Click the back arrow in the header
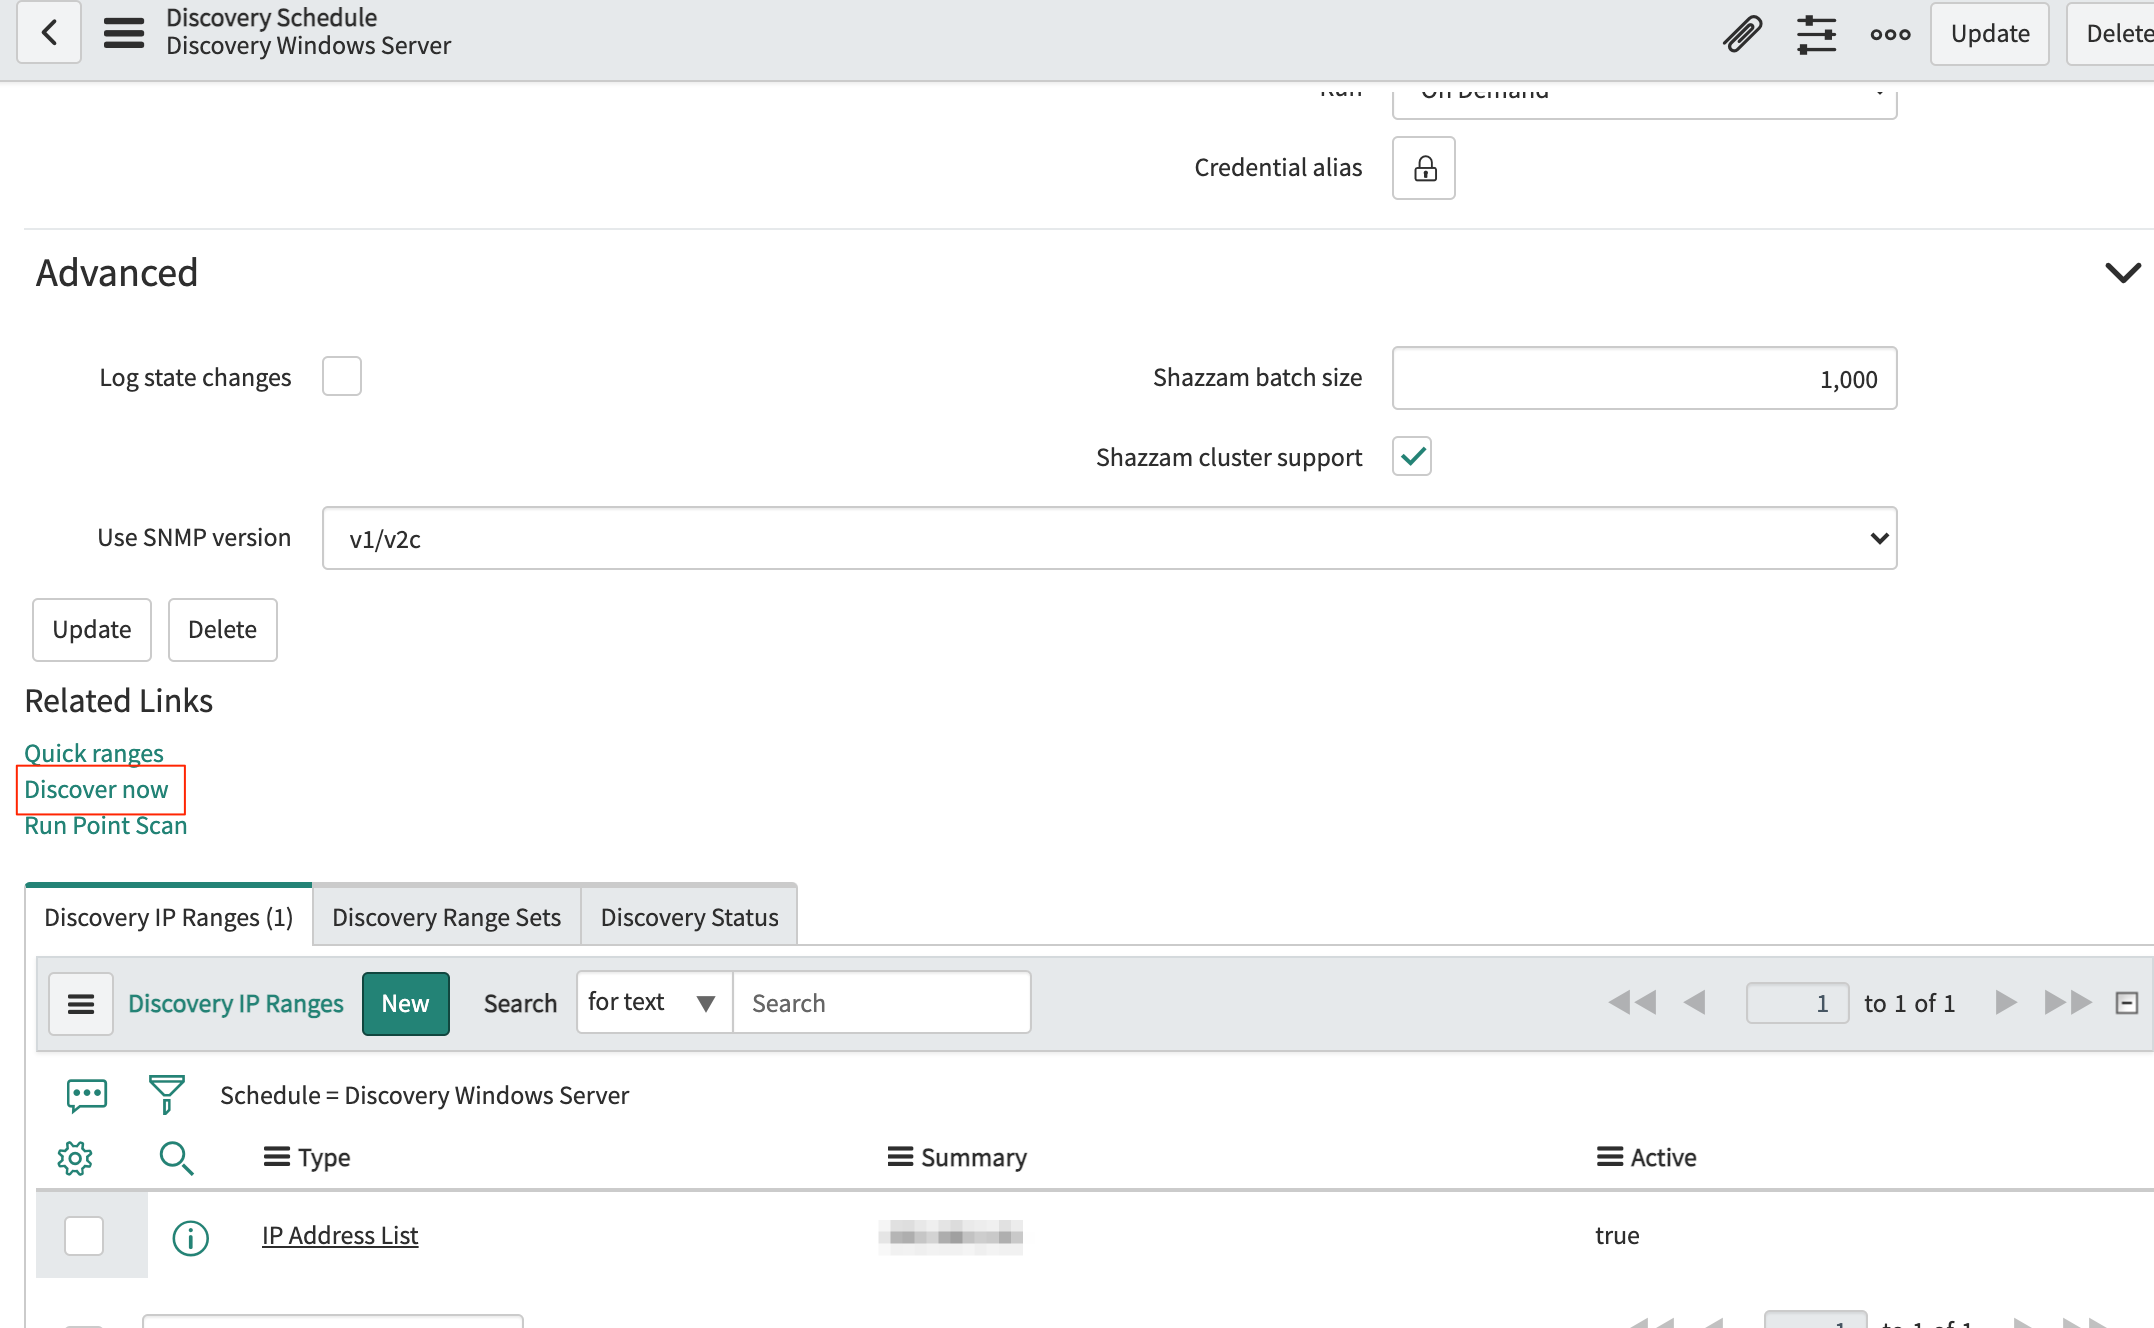Viewport: 2154px width, 1328px height. click(48, 33)
